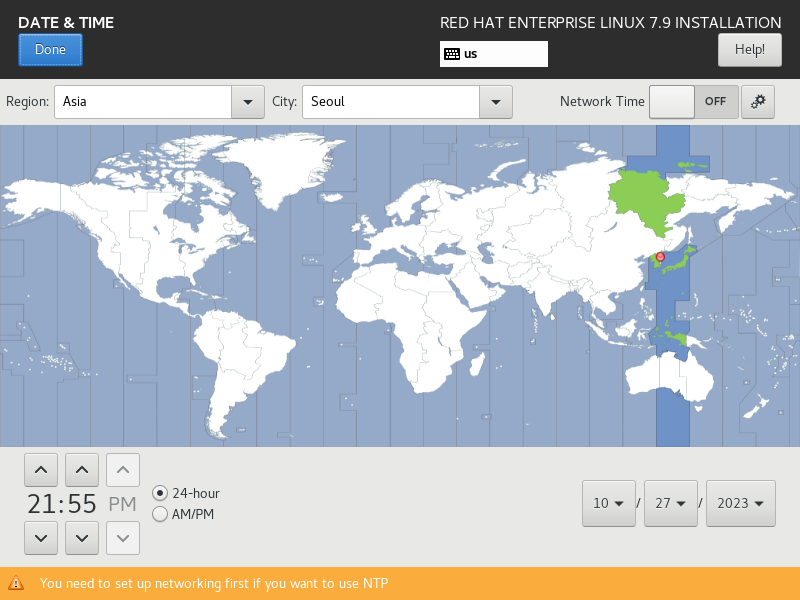This screenshot has width=800, height=600.
Task: Click the hours value 21
Action: [41, 504]
